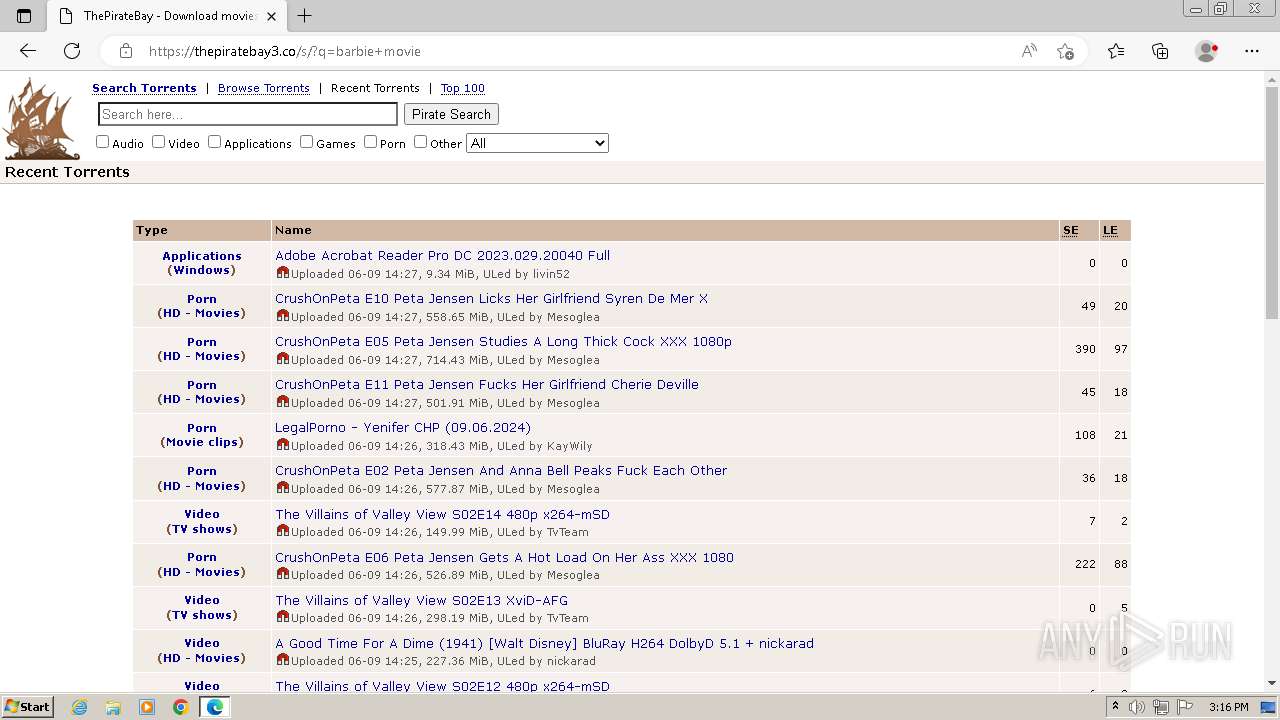Image resolution: width=1280 pixels, height=720 pixels.
Task: Check the Audio filter checkbox
Action: pyautogui.click(x=102, y=142)
